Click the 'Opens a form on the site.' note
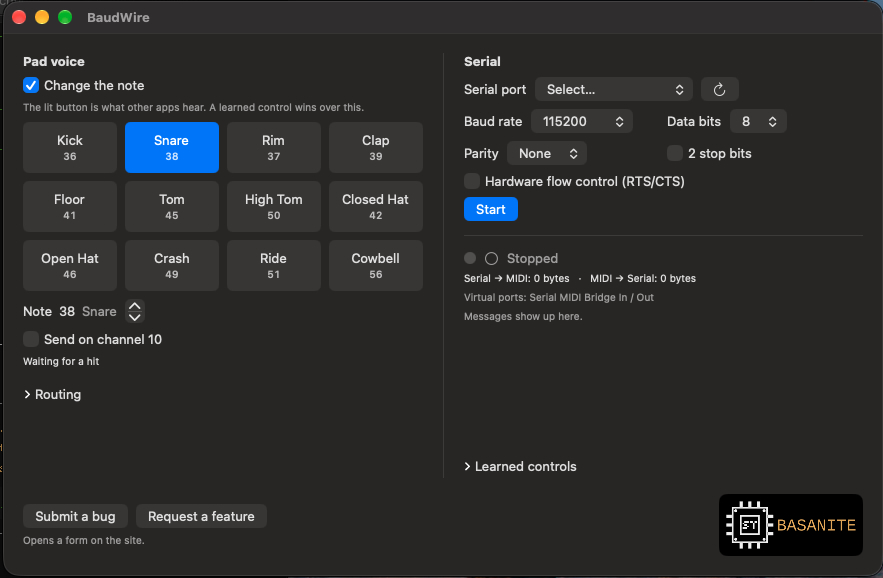 click(84, 540)
